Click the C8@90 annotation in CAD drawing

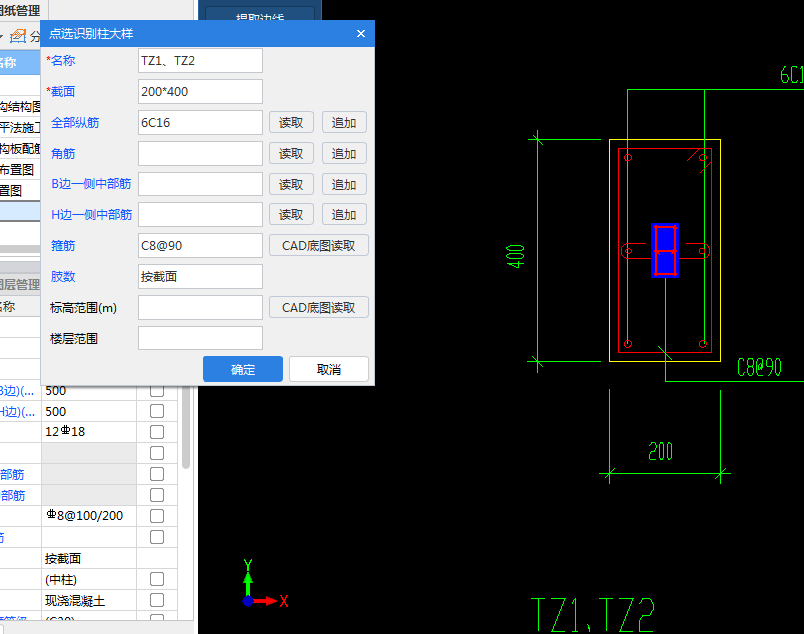tap(759, 367)
